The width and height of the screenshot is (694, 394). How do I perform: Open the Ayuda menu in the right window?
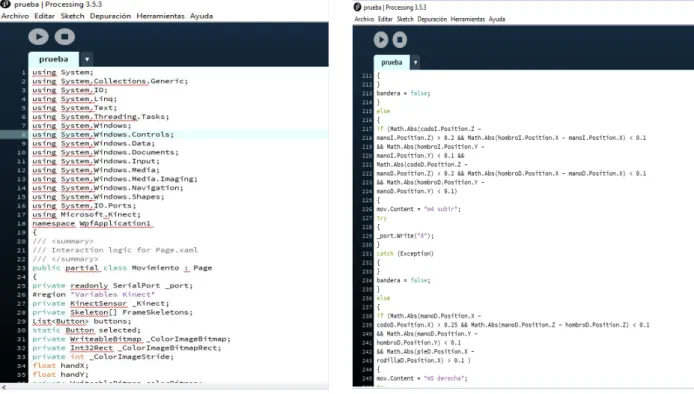coord(497,19)
